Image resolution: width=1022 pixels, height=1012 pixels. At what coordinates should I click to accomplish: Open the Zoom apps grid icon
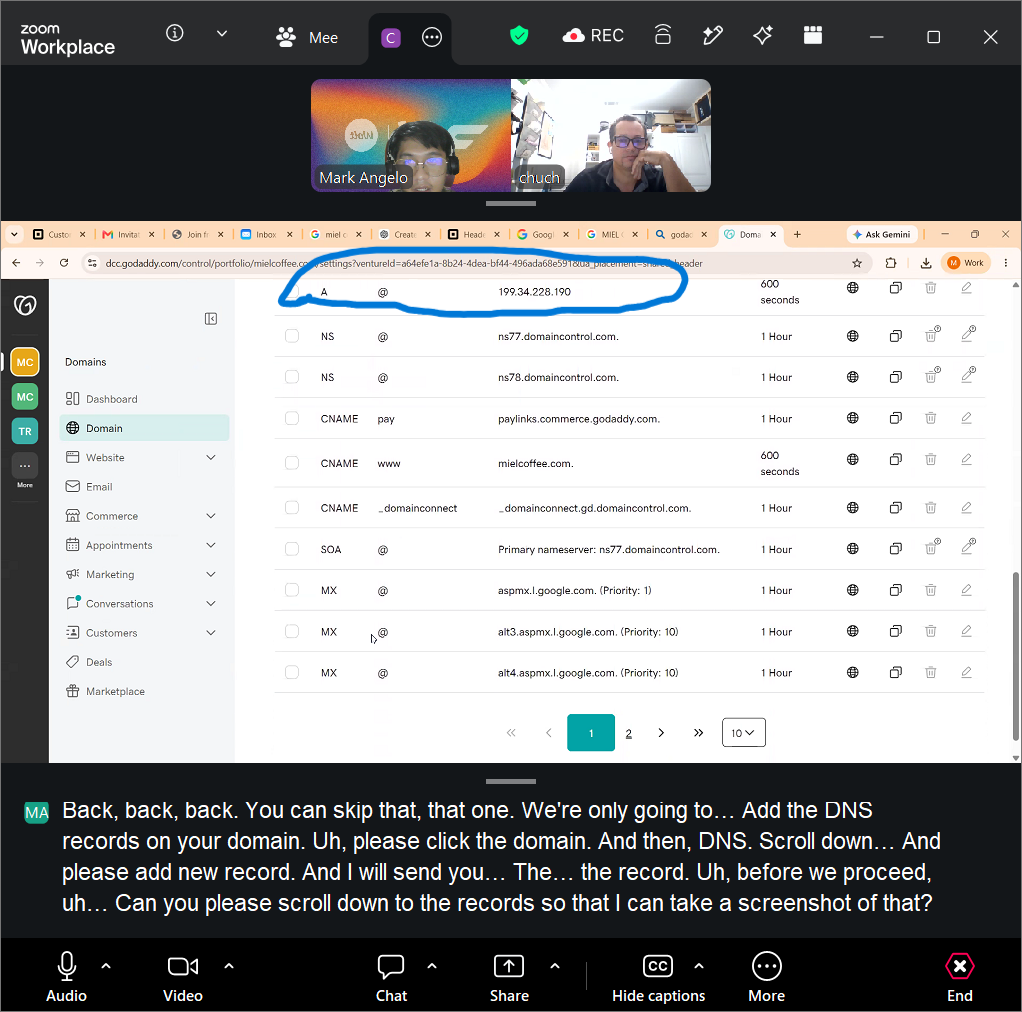(813, 35)
